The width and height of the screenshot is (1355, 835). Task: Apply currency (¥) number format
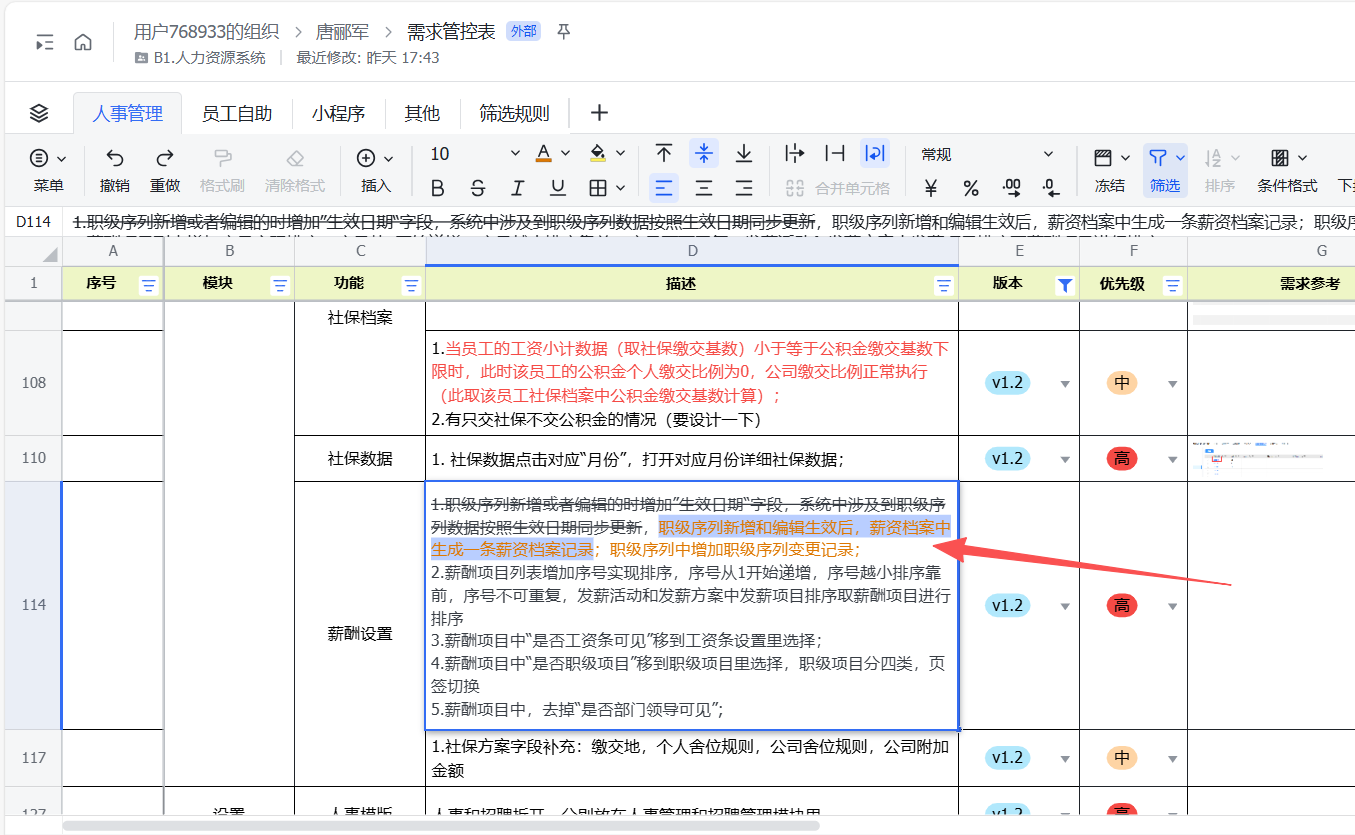point(931,188)
